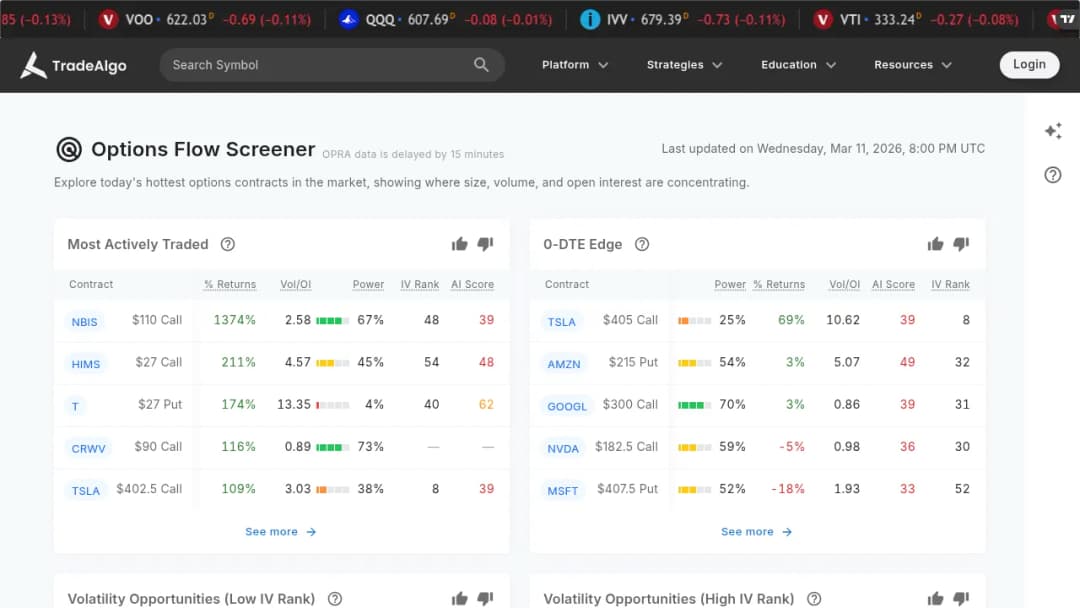Click the search magnifier icon
The image size is (1080, 608).
[x=481, y=65]
